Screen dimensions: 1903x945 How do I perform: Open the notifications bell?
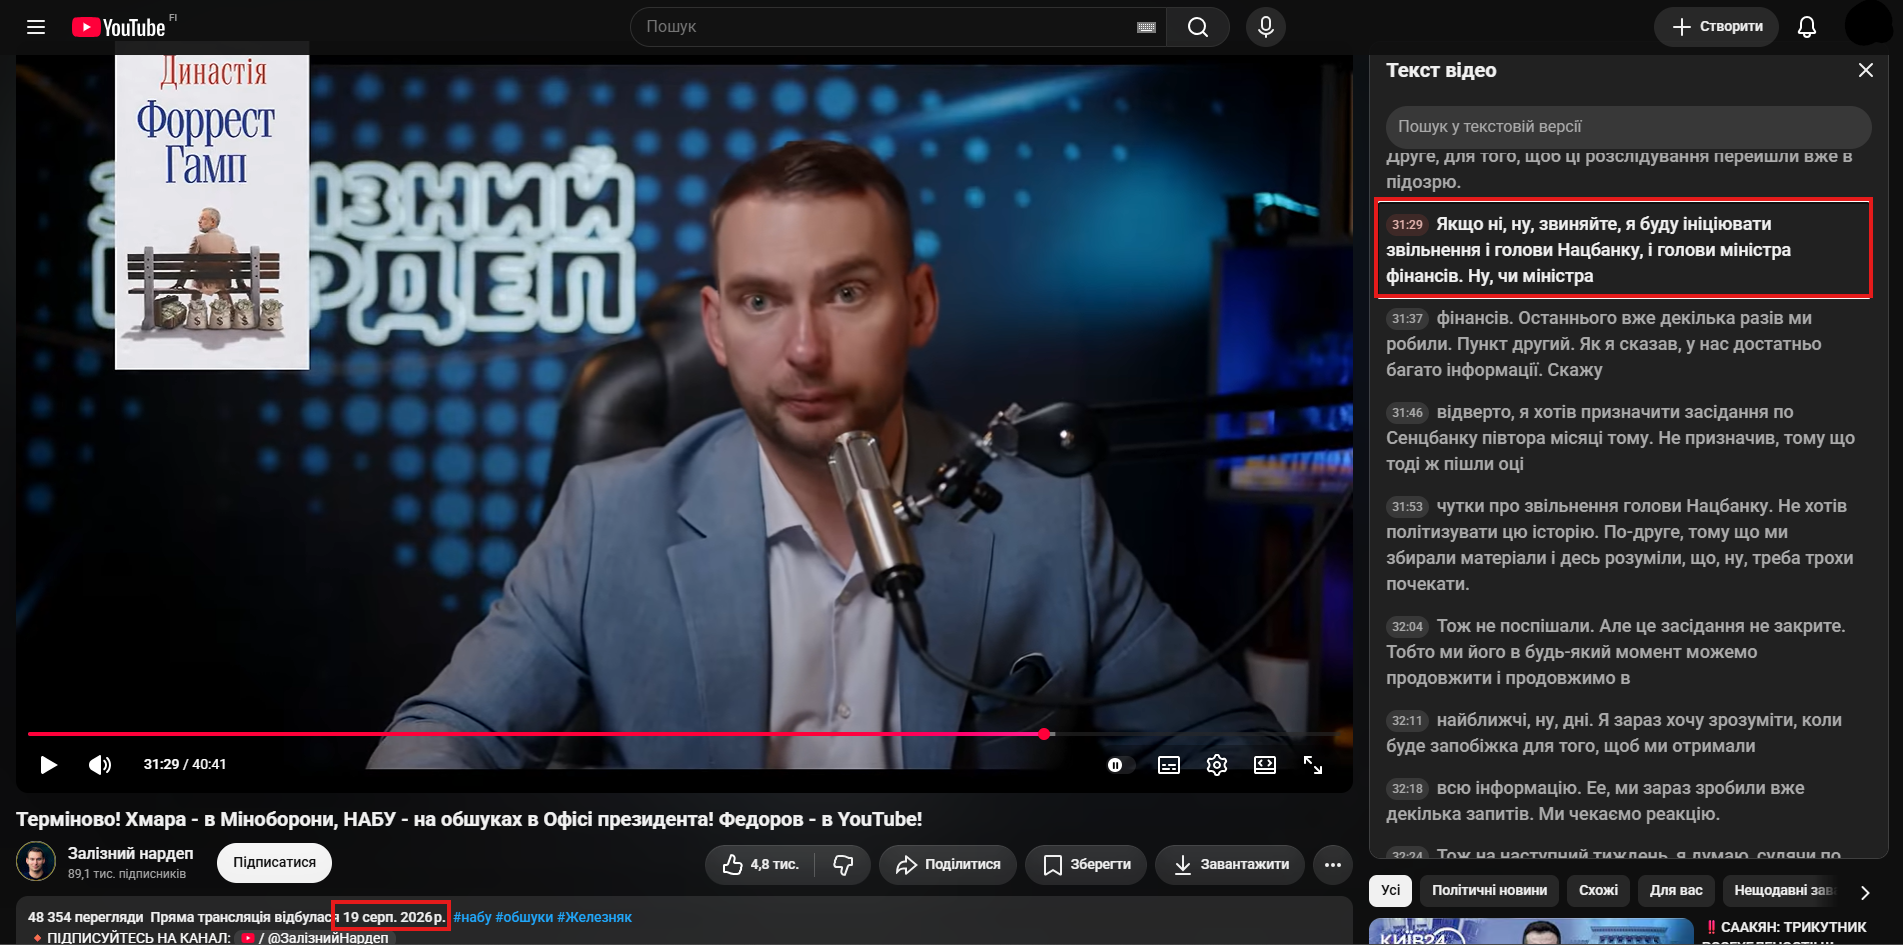click(1806, 27)
